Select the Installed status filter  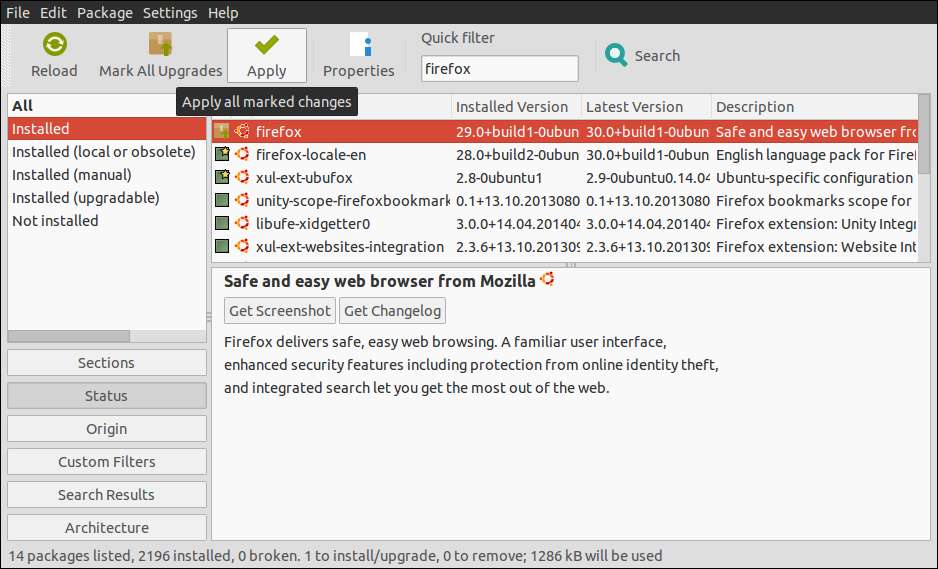(106, 129)
